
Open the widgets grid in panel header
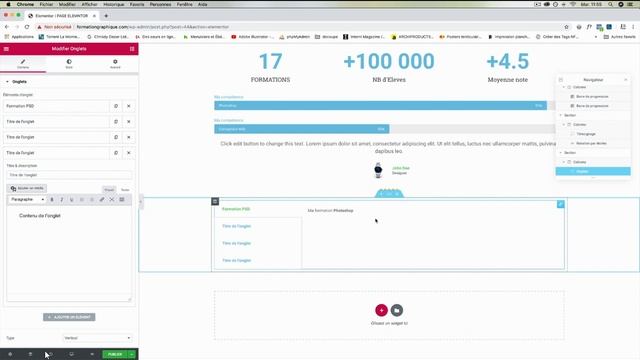click(x=132, y=49)
